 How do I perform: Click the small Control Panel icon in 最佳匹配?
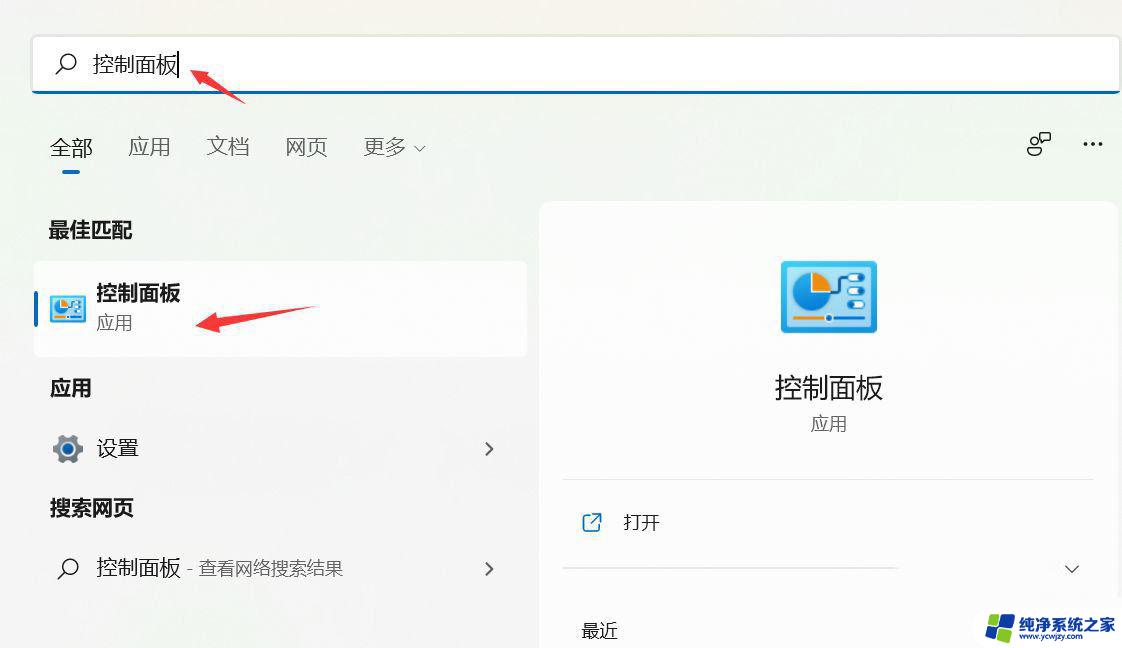point(68,308)
